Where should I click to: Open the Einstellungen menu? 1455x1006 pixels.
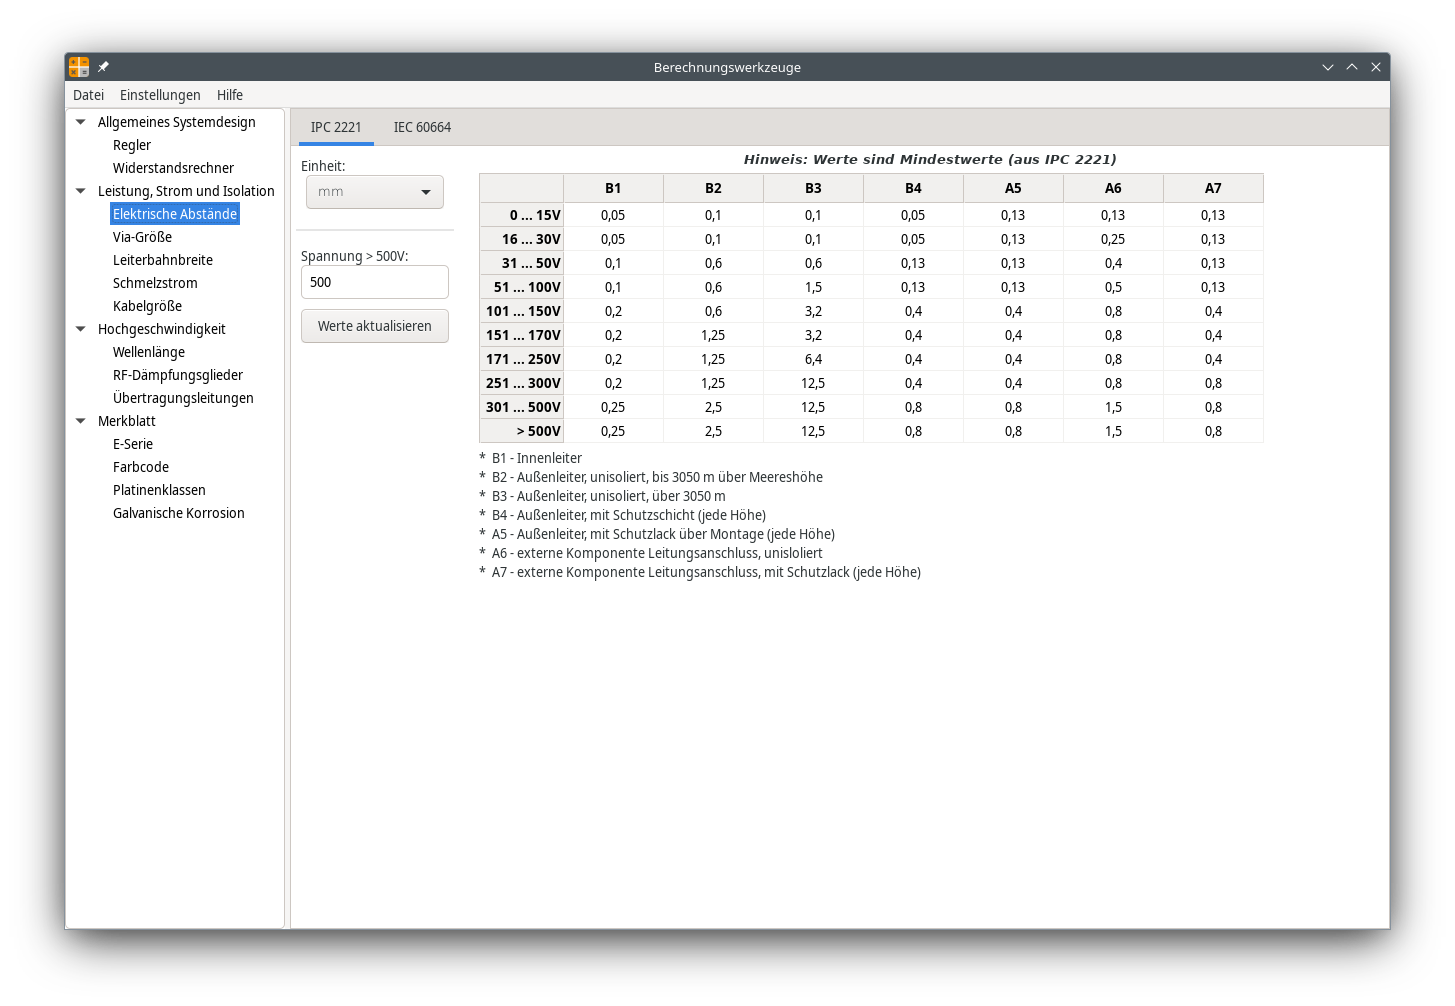click(160, 95)
